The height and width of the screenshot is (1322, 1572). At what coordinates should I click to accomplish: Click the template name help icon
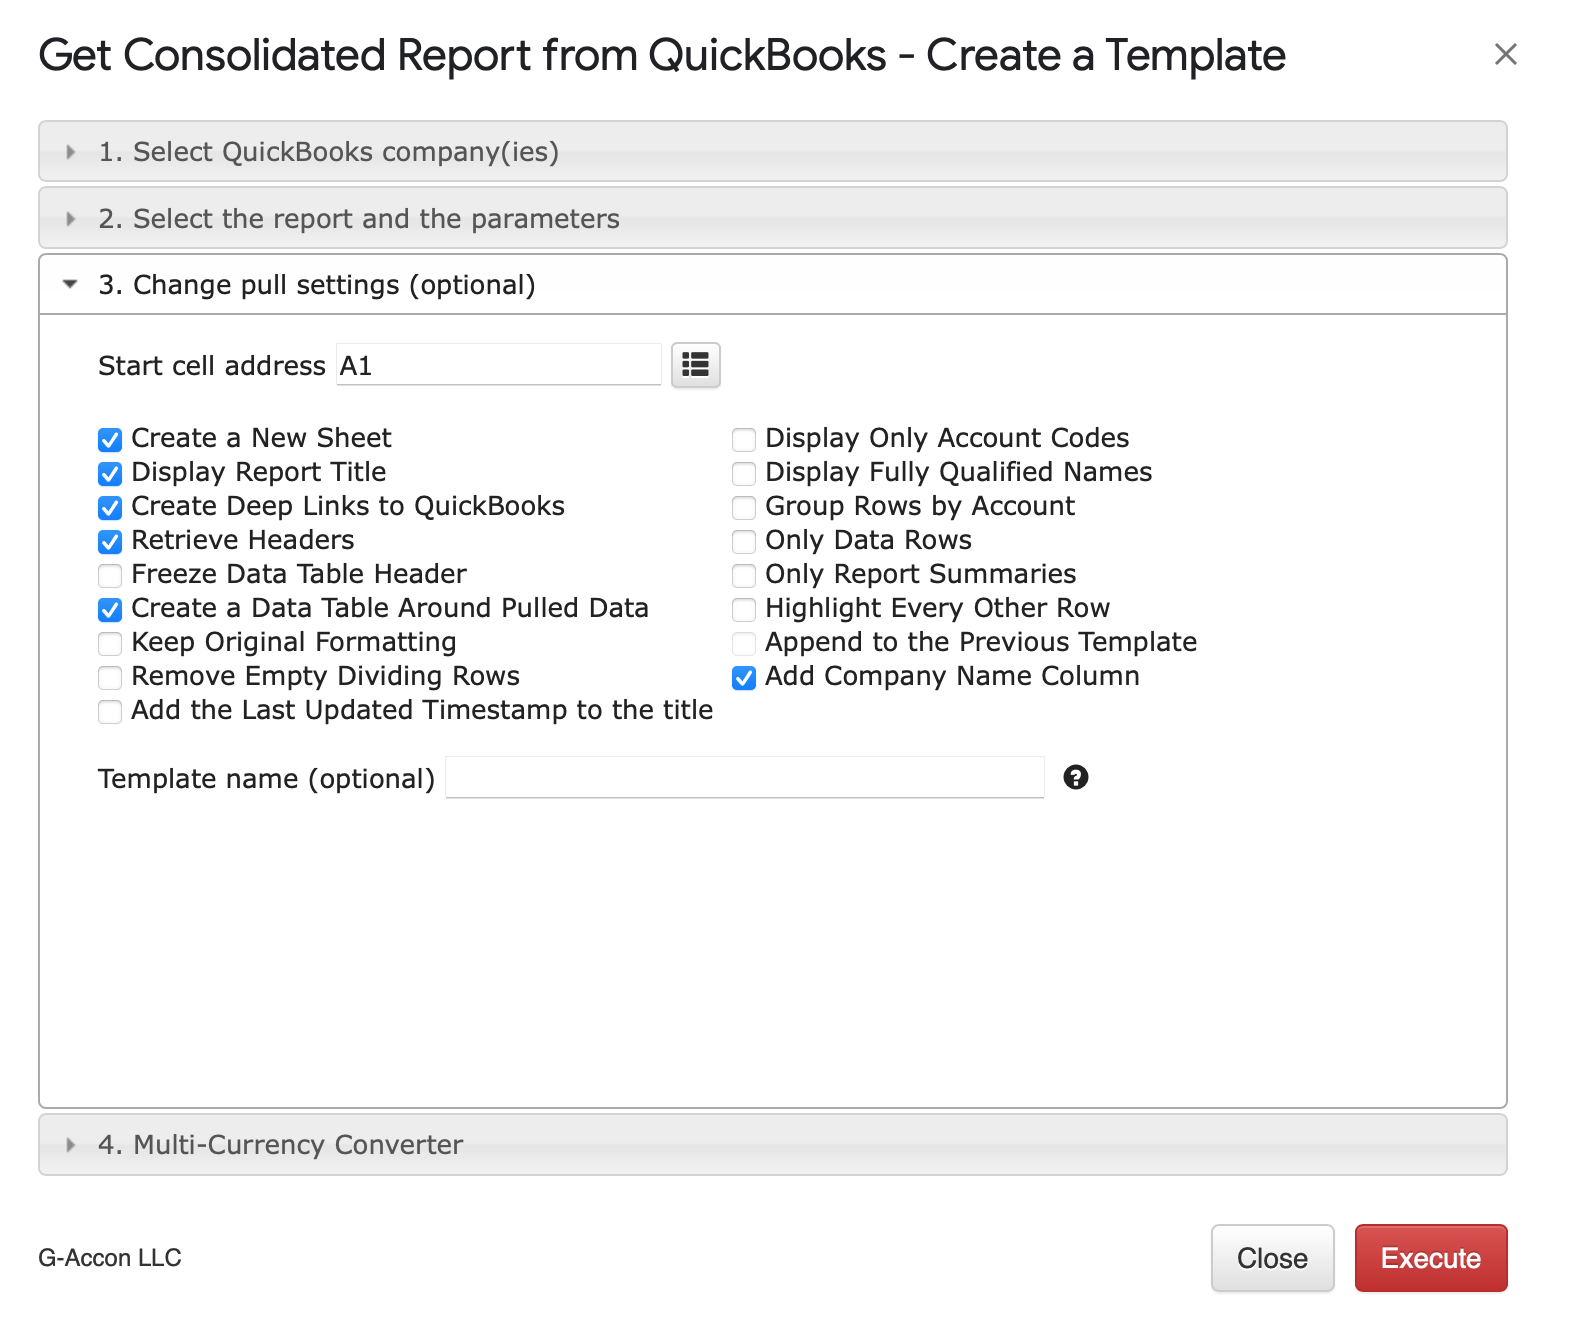coord(1075,777)
